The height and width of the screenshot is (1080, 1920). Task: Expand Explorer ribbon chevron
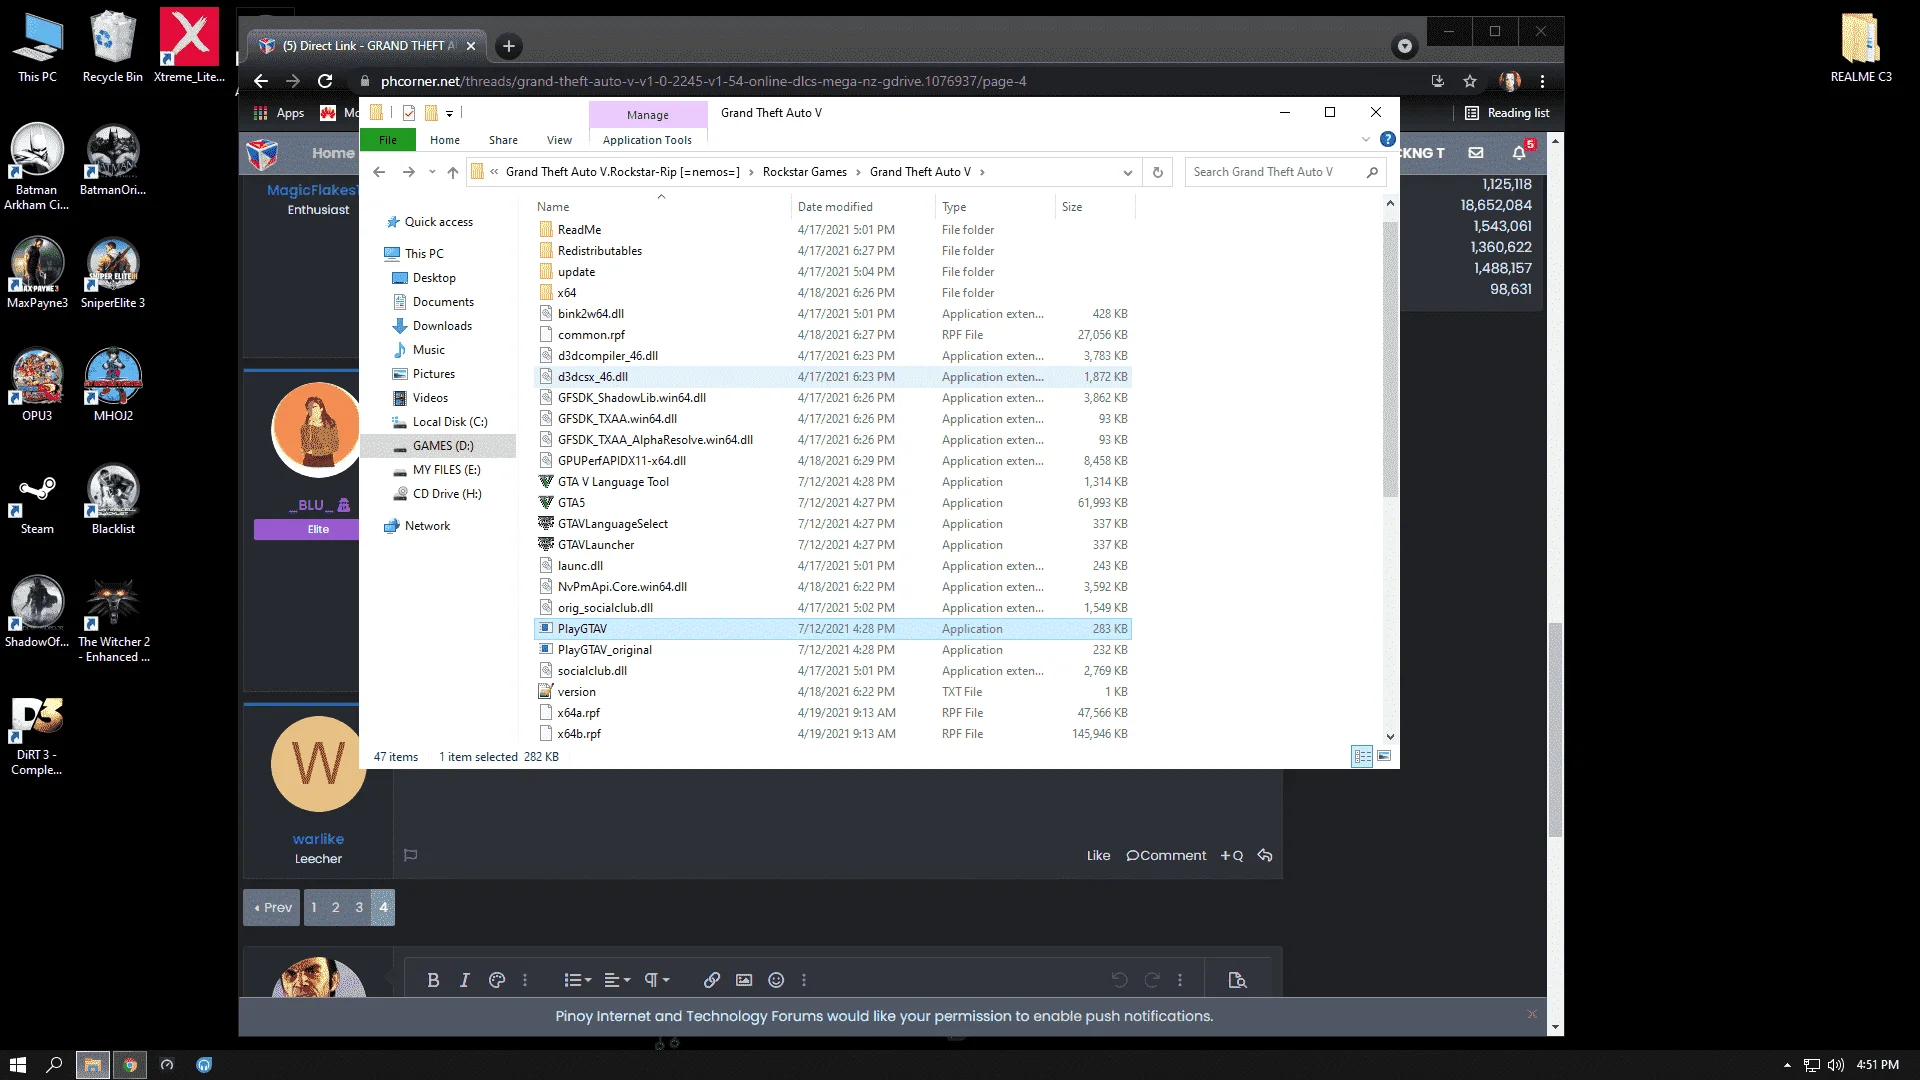point(1366,139)
